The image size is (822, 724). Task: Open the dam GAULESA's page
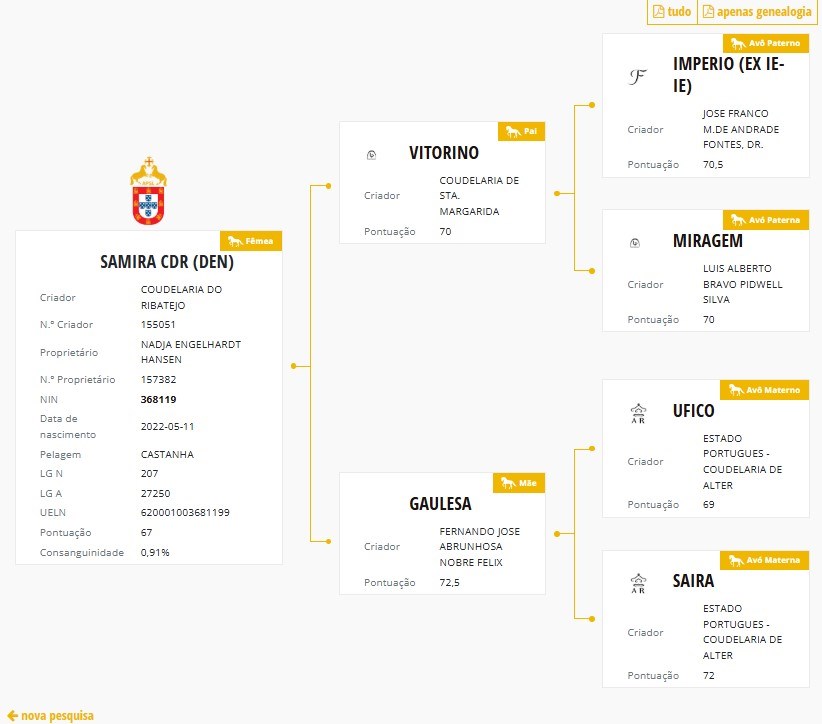coord(440,503)
